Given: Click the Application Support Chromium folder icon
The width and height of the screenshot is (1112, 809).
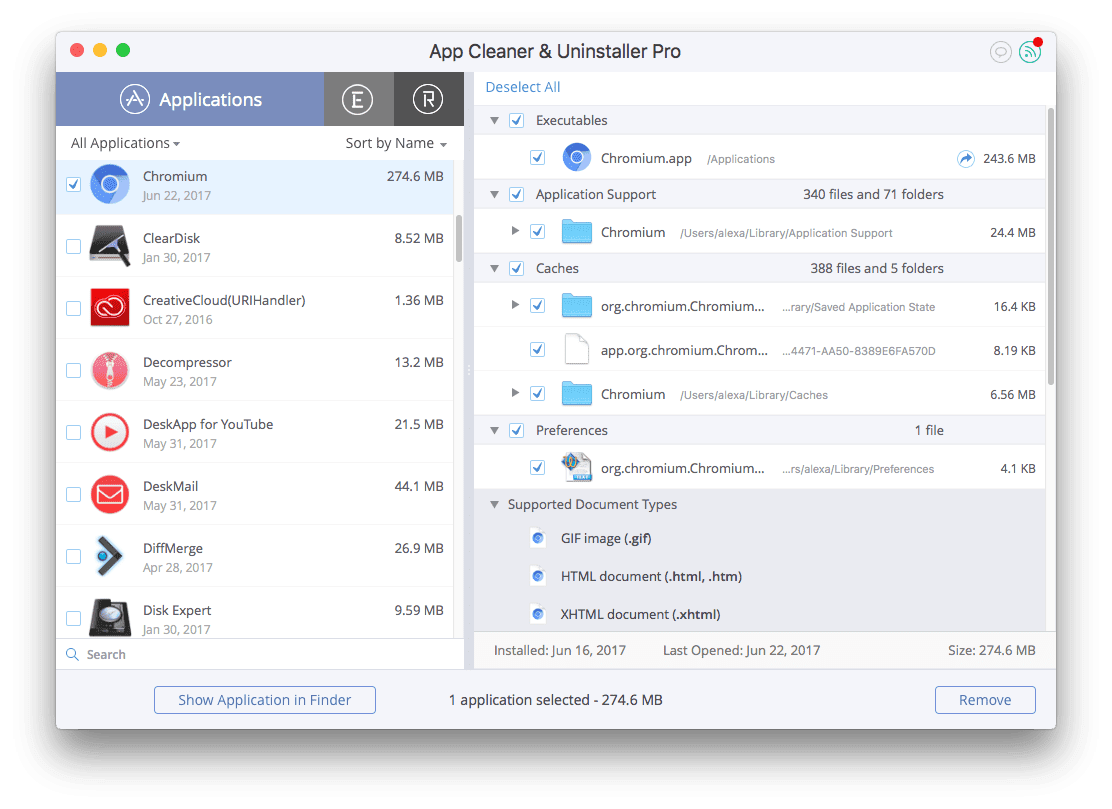Looking at the screenshot, I should click(577, 232).
